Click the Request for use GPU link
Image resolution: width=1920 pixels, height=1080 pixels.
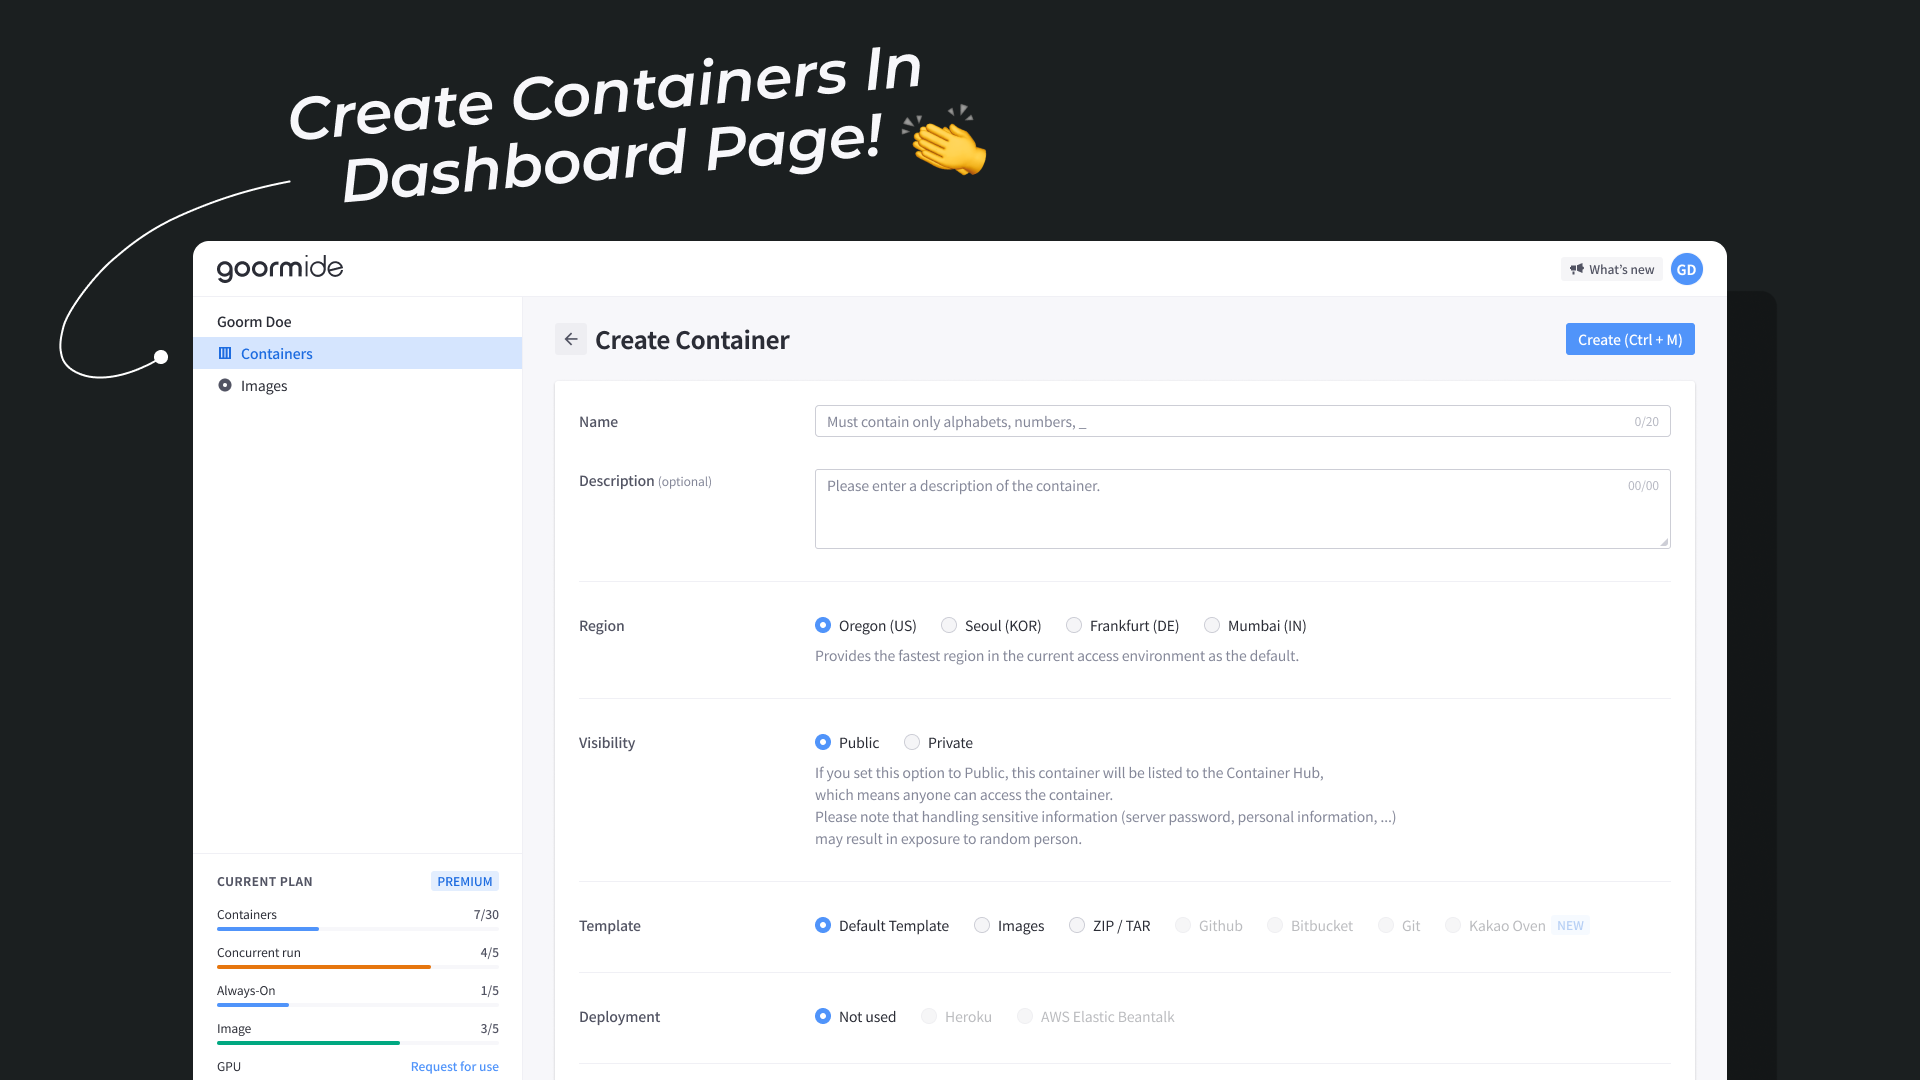(454, 1066)
